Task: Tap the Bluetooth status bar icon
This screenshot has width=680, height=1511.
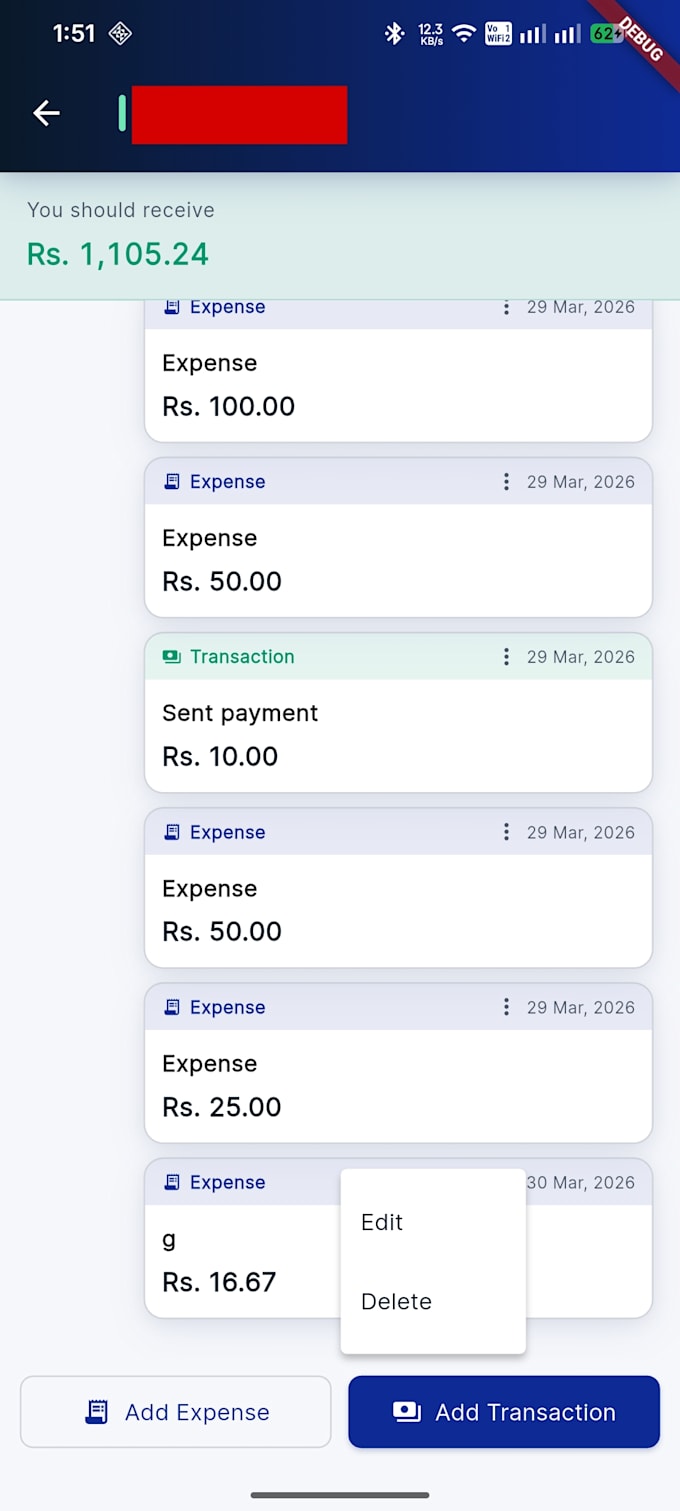Action: (394, 34)
